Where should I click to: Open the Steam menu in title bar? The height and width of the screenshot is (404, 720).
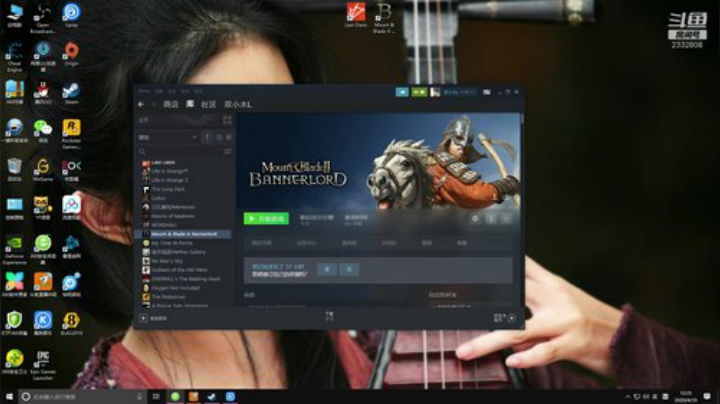pyautogui.click(x=144, y=91)
